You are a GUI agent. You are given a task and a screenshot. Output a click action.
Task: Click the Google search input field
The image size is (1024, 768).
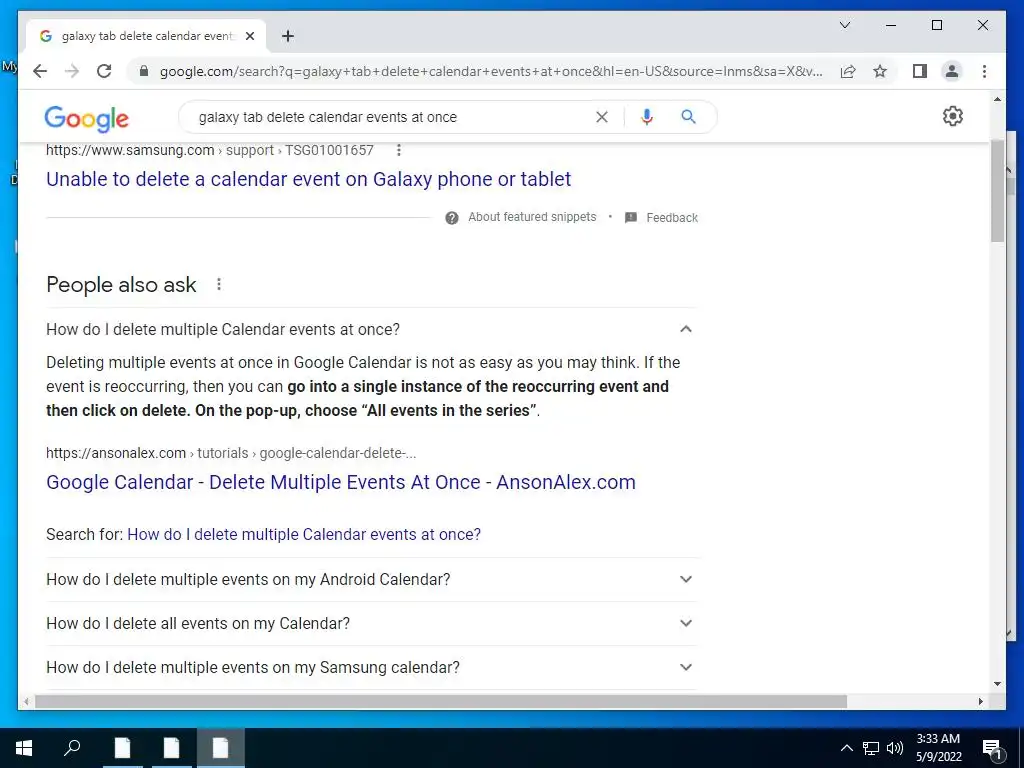[x=392, y=117]
